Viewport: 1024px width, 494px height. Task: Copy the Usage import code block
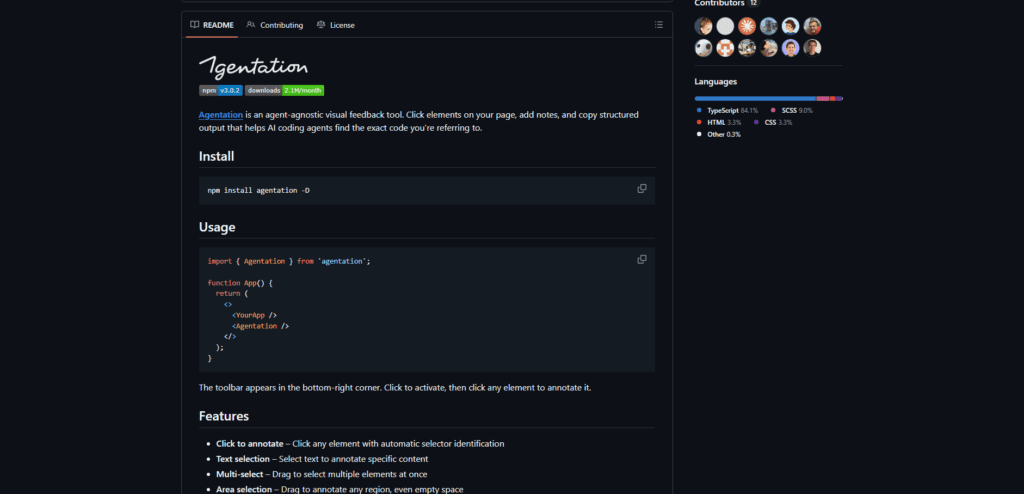642,259
